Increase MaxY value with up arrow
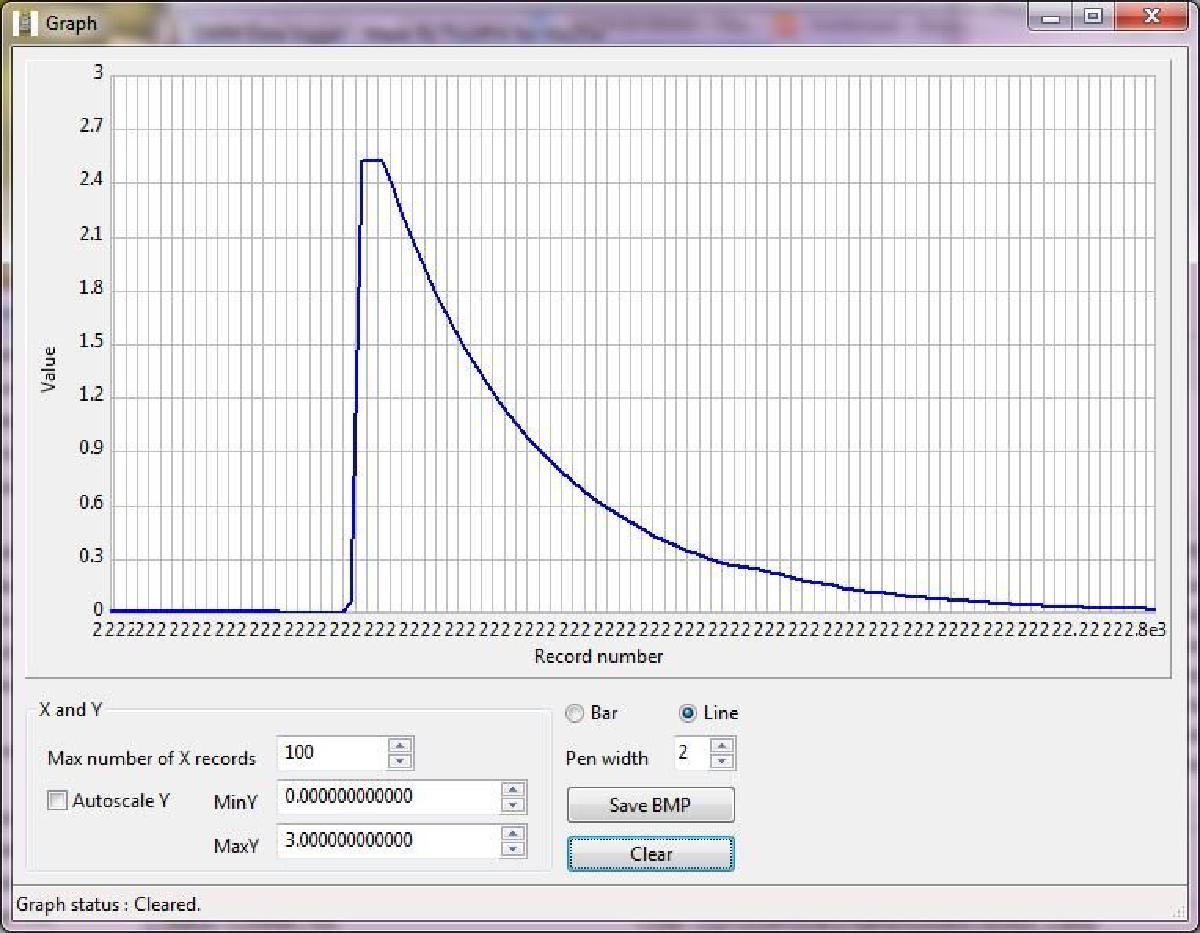Image resolution: width=1200 pixels, height=933 pixels. [513, 833]
